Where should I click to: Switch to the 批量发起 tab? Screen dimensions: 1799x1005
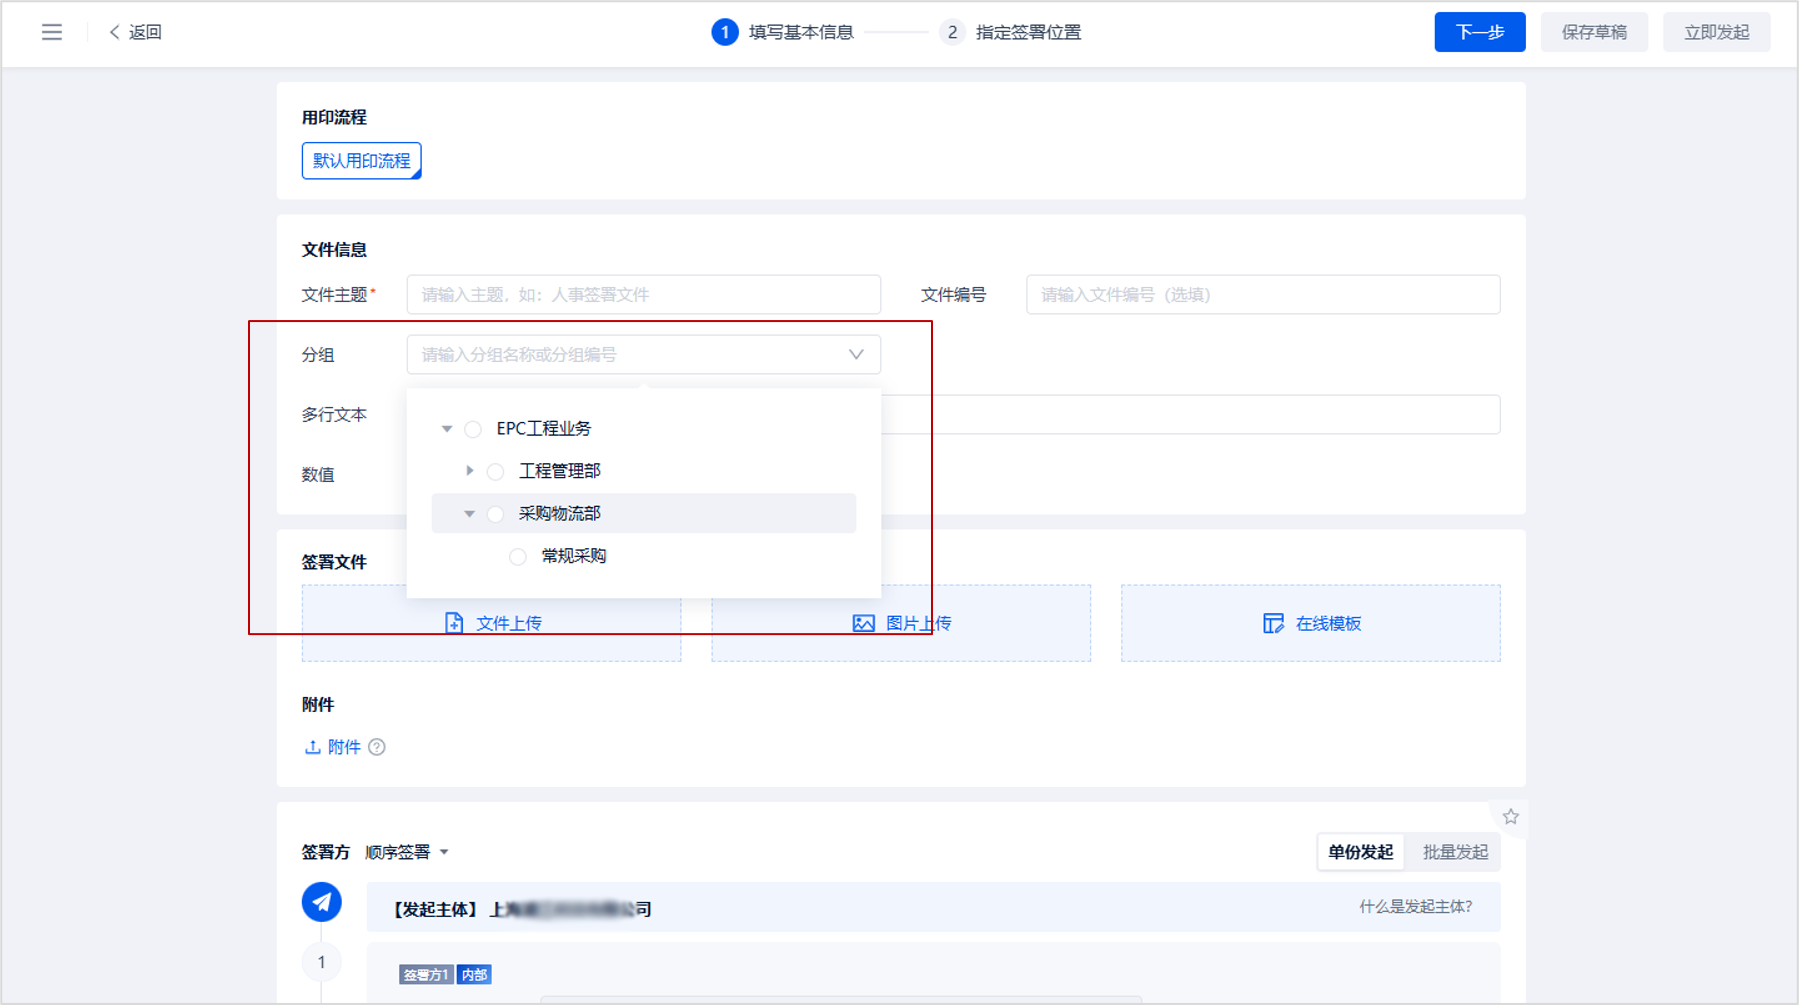pyautogui.click(x=1455, y=852)
